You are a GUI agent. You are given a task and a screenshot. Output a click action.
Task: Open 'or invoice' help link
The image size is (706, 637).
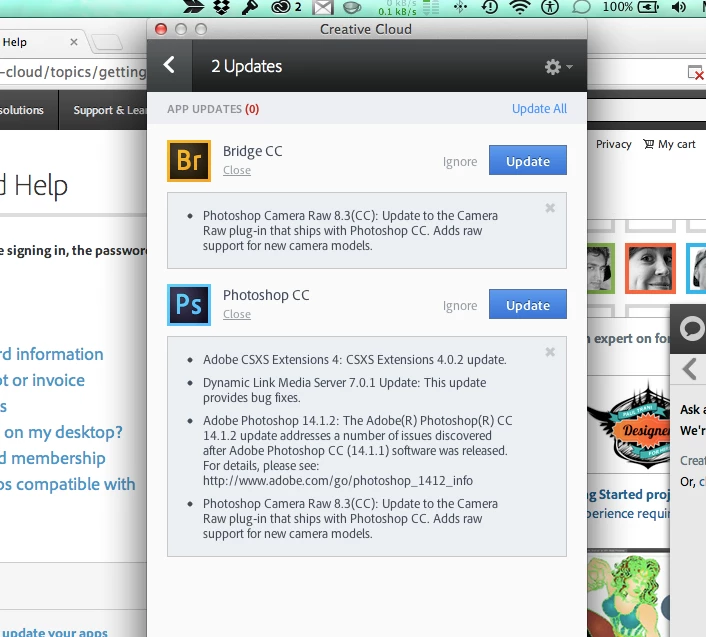[42, 380]
